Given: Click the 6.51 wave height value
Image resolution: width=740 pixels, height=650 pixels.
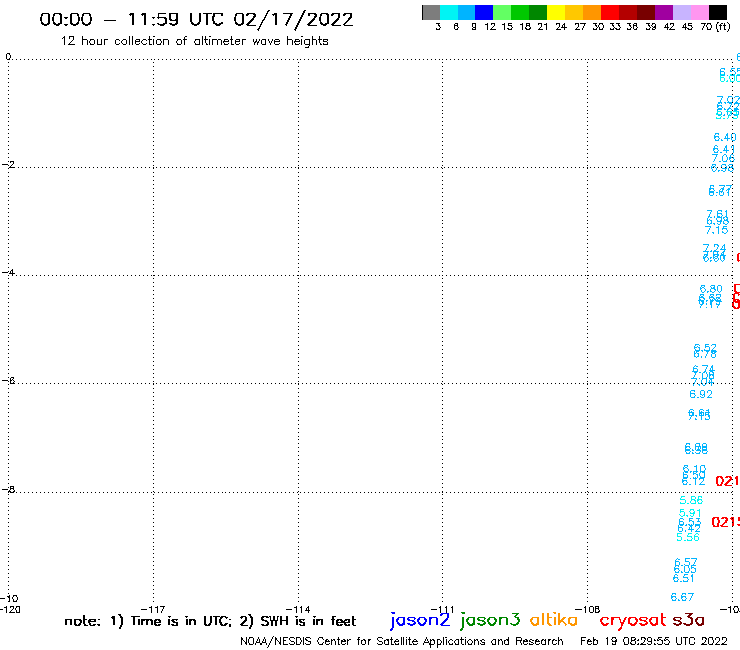Looking at the screenshot, I should (683, 578).
